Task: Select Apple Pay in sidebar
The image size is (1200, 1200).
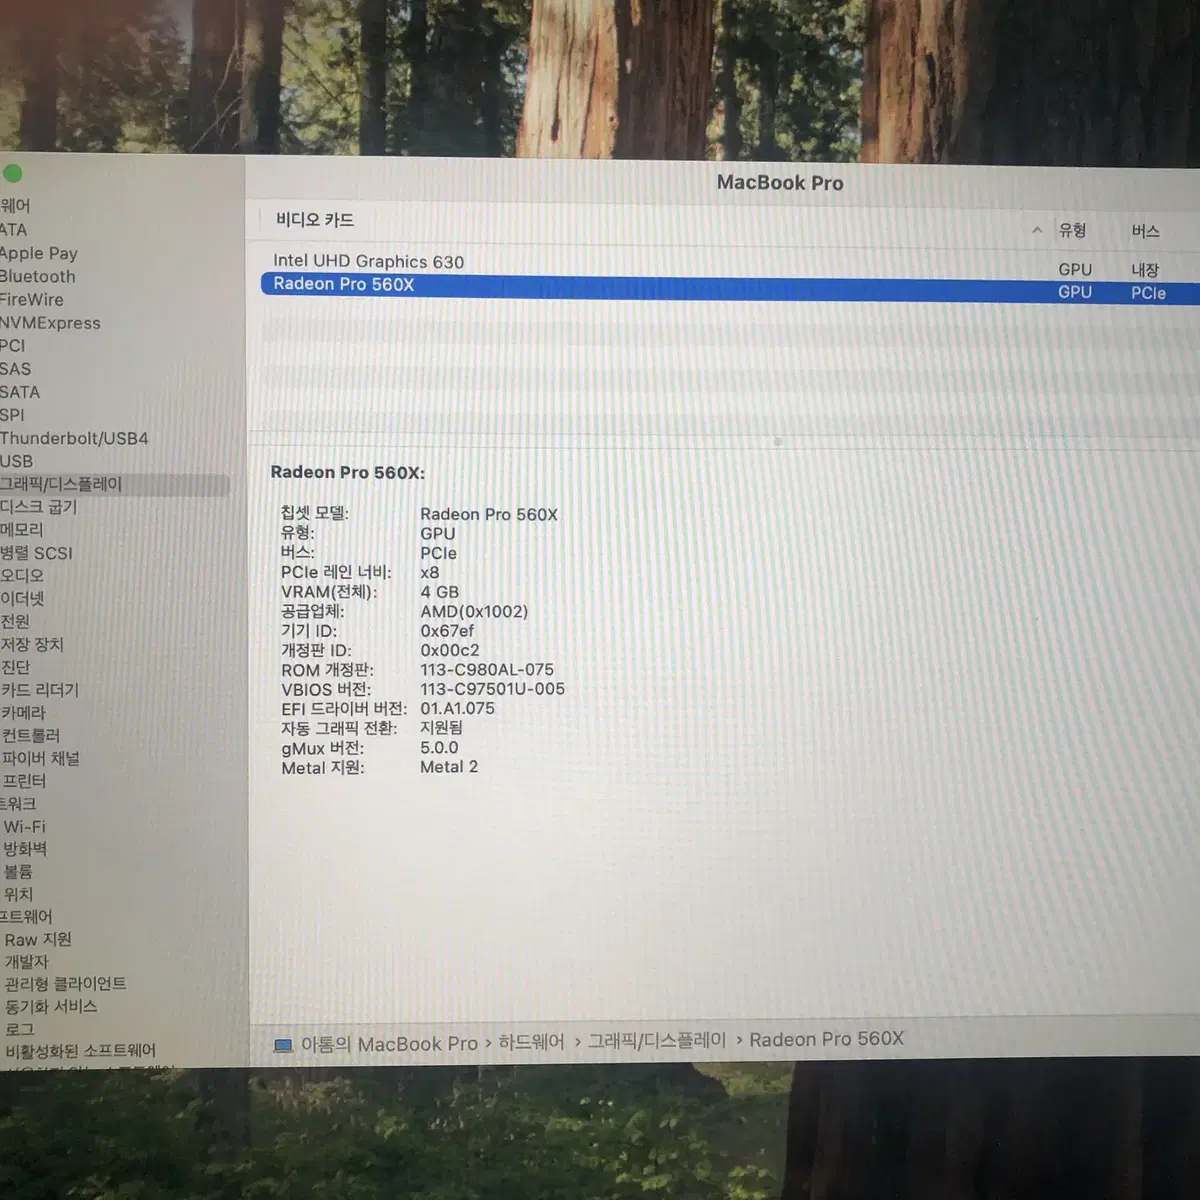Action: 38,254
